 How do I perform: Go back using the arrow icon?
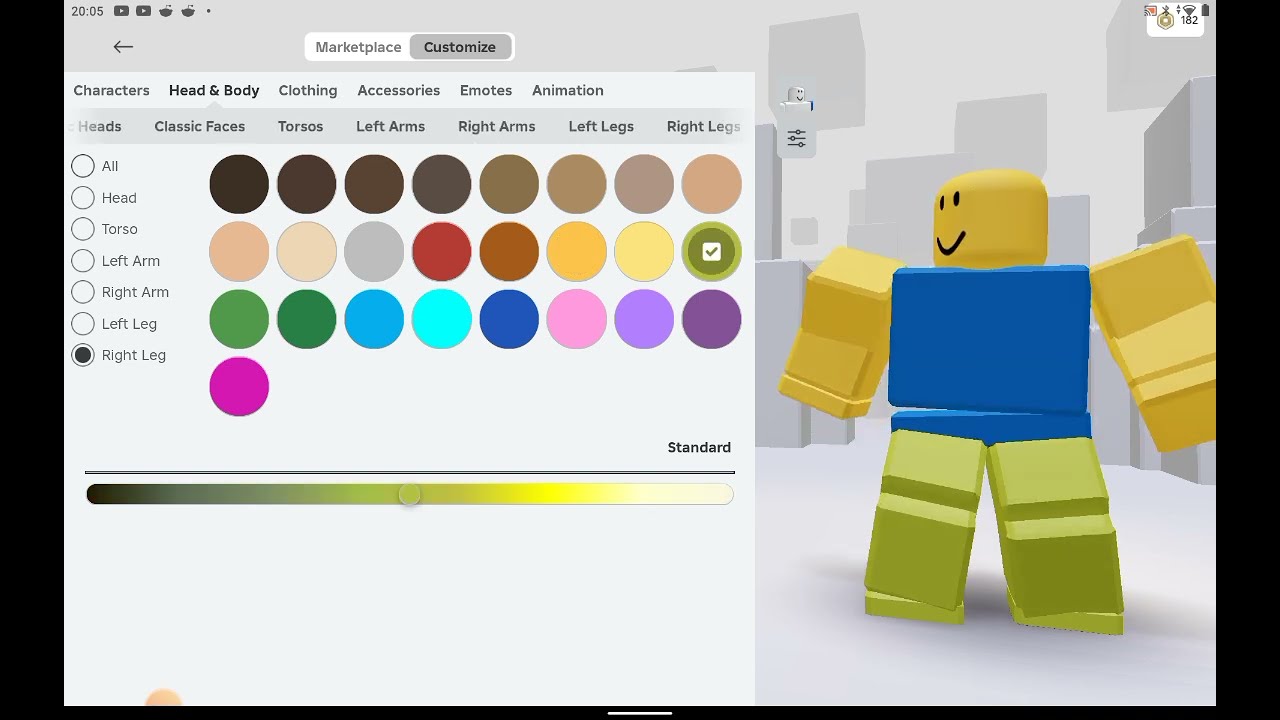tap(123, 46)
